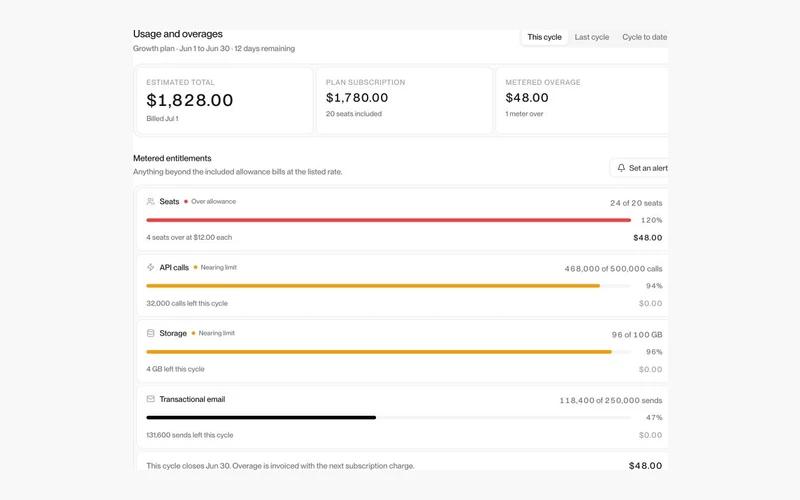Click the 'PLAN SUBSCRIPTION' card label

pos(365,82)
